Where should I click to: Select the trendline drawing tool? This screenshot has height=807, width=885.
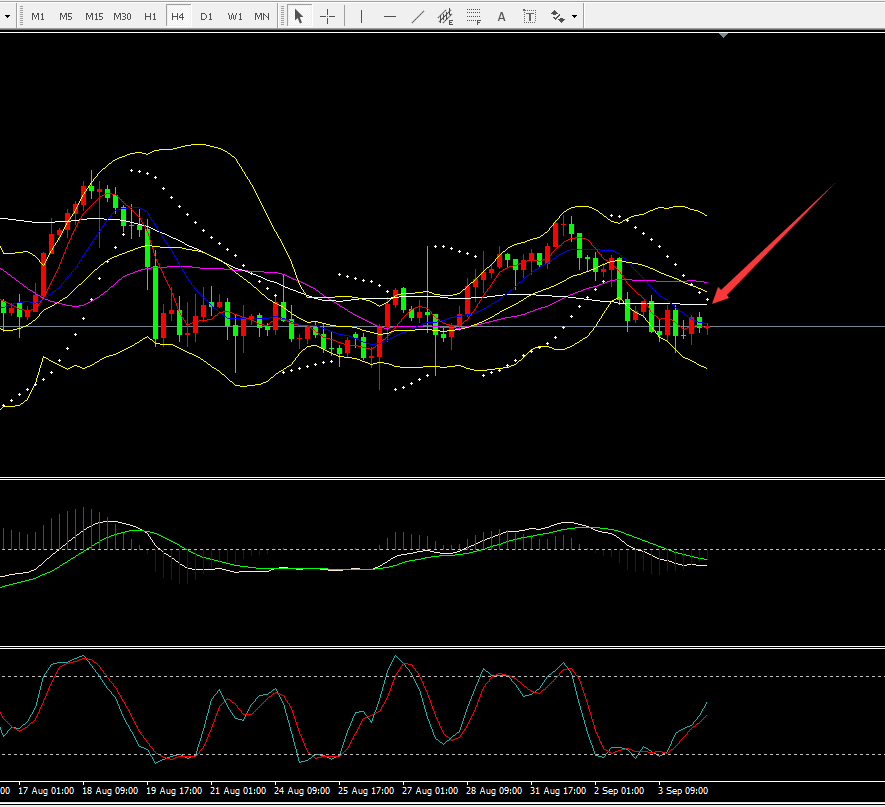417,16
